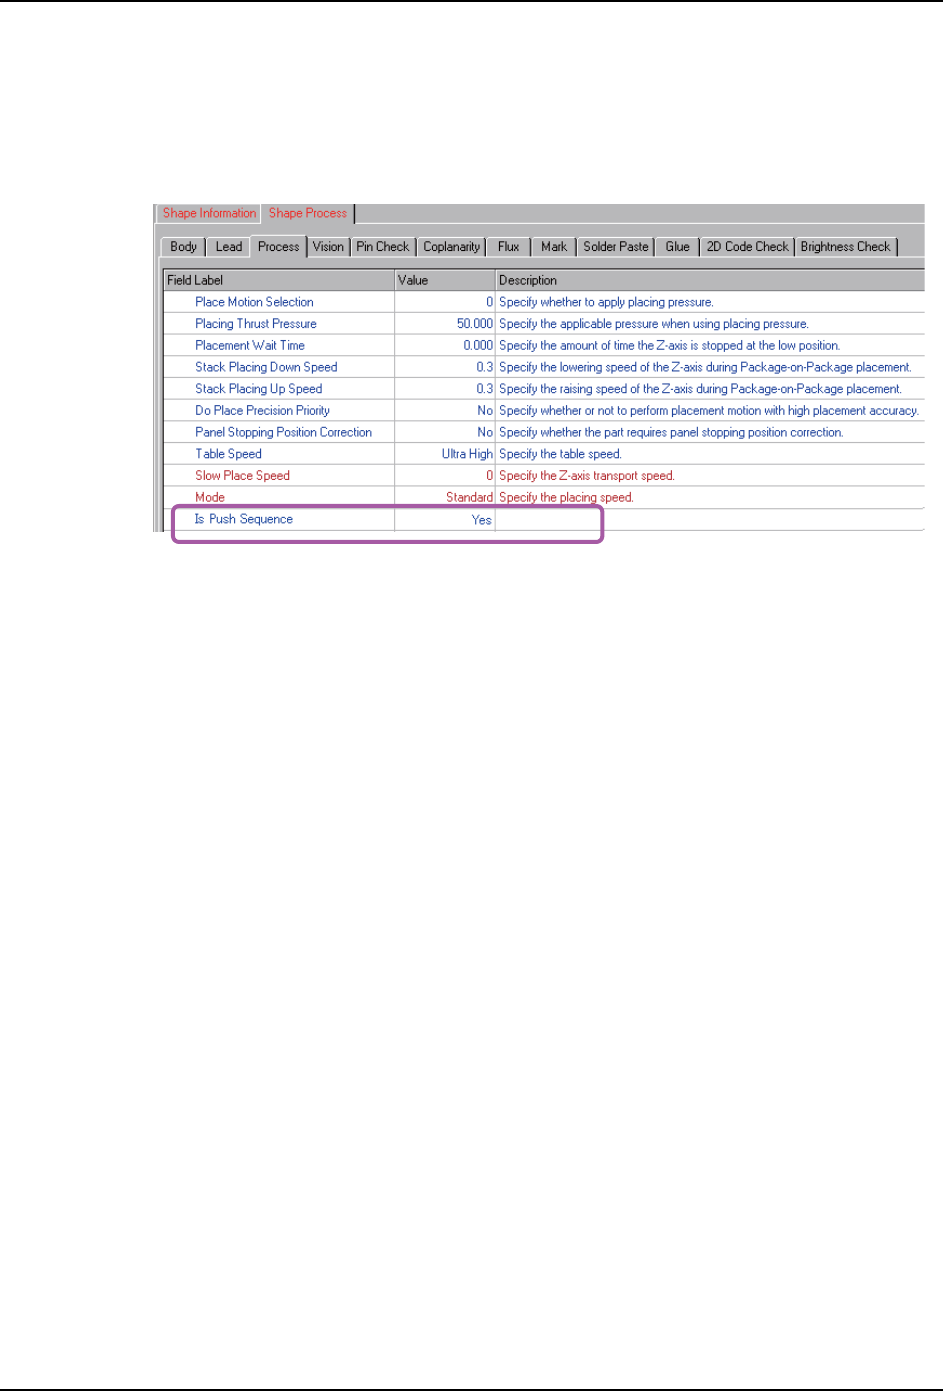Select the Stack Placing Up Speed label
Viewport: 943px width, 1391px height.
[x=259, y=389]
